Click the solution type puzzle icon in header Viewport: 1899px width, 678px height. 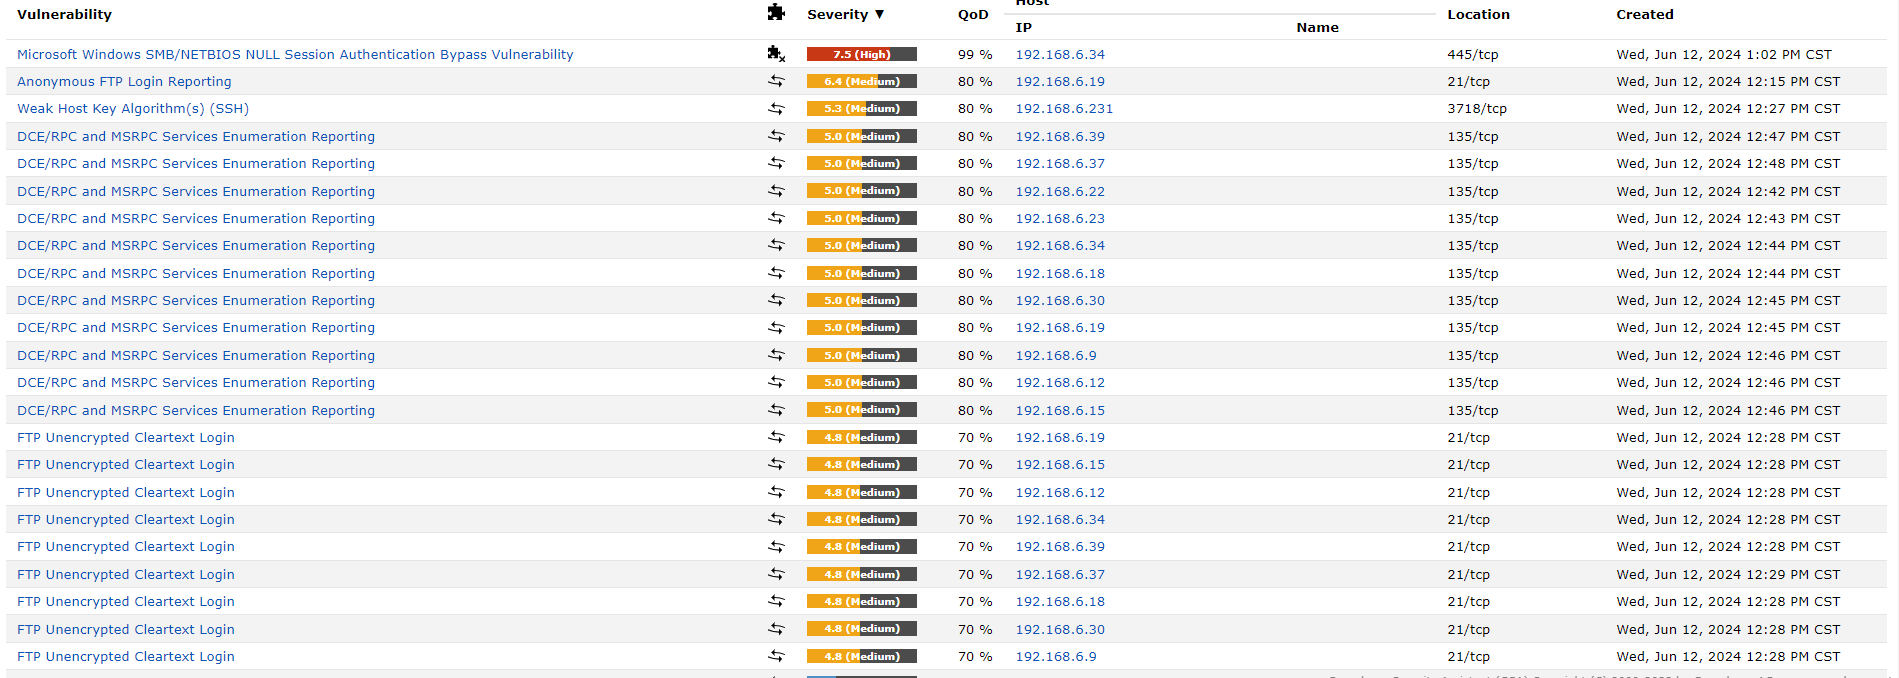[x=775, y=13]
